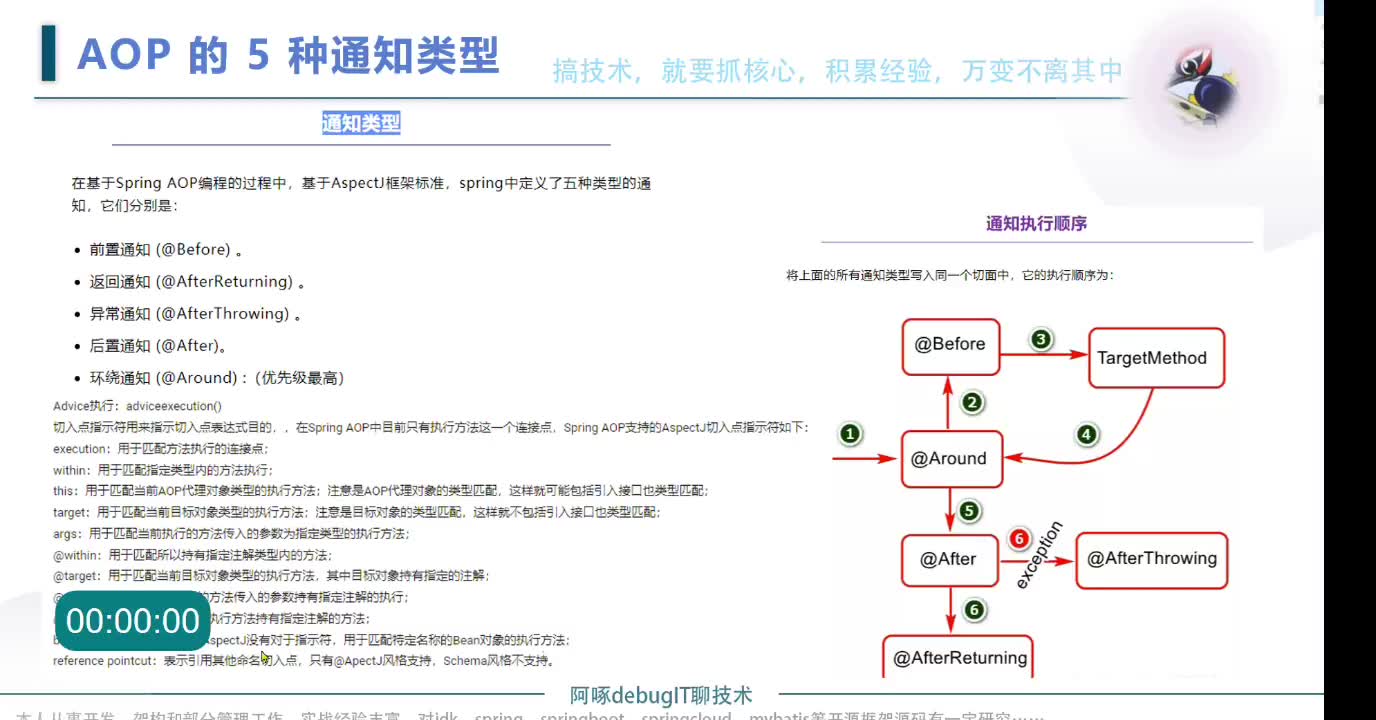Click the TargetMethod box in the diagram
The height and width of the screenshot is (720, 1376).
(x=1156, y=358)
